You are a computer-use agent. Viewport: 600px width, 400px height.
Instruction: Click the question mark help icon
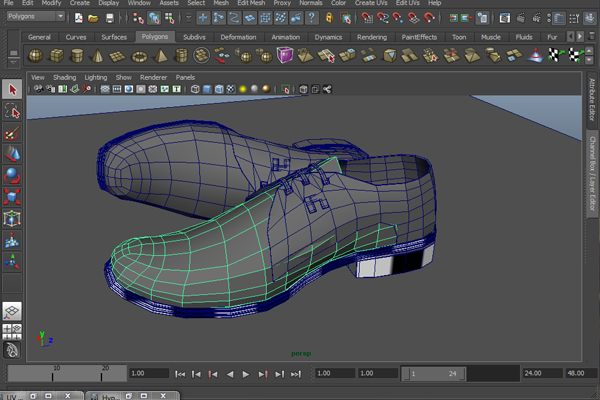pos(312,18)
